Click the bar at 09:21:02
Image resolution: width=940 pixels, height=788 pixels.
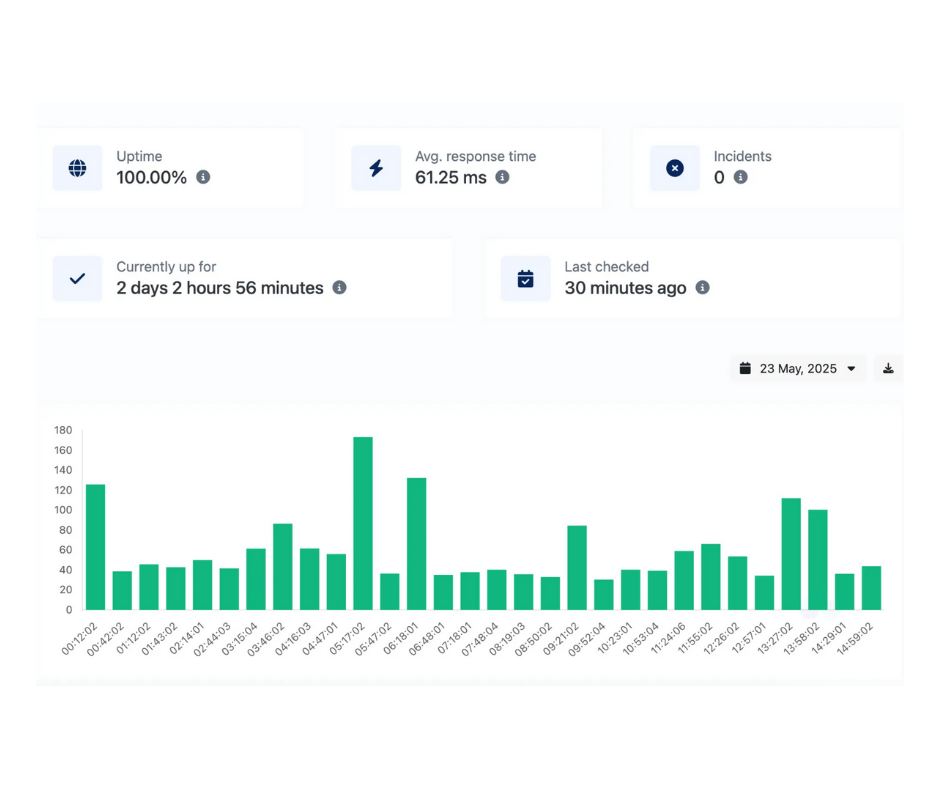pyautogui.click(x=577, y=568)
